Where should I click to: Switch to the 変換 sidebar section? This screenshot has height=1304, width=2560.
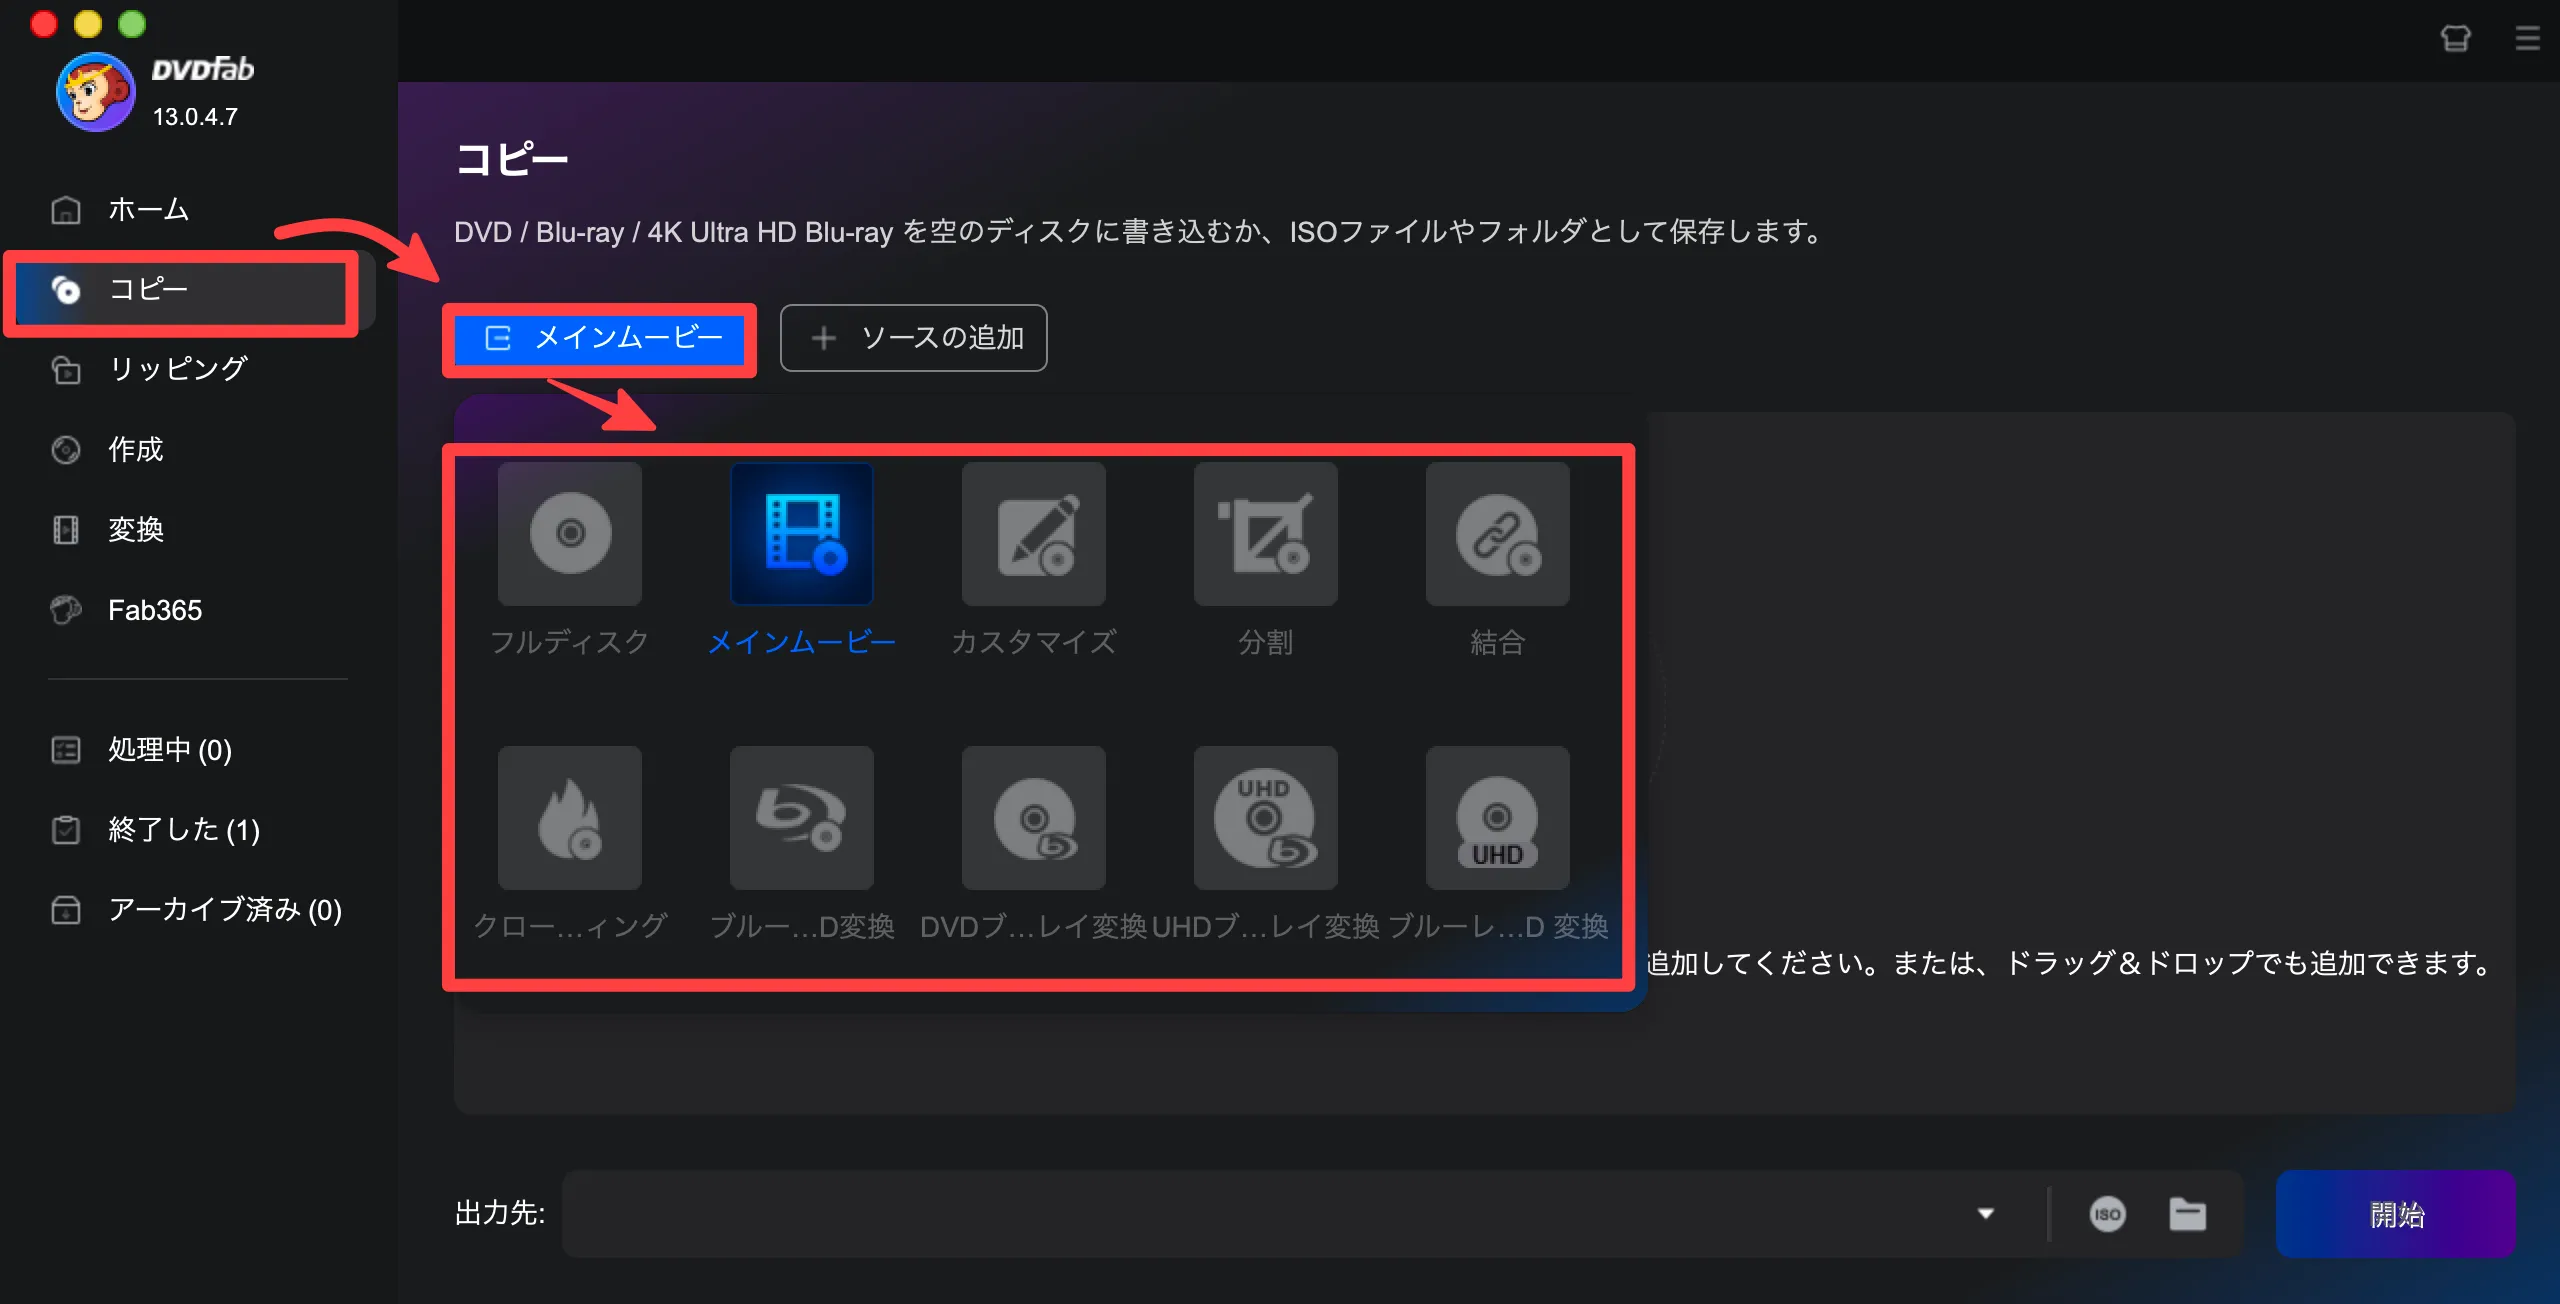tap(136, 529)
